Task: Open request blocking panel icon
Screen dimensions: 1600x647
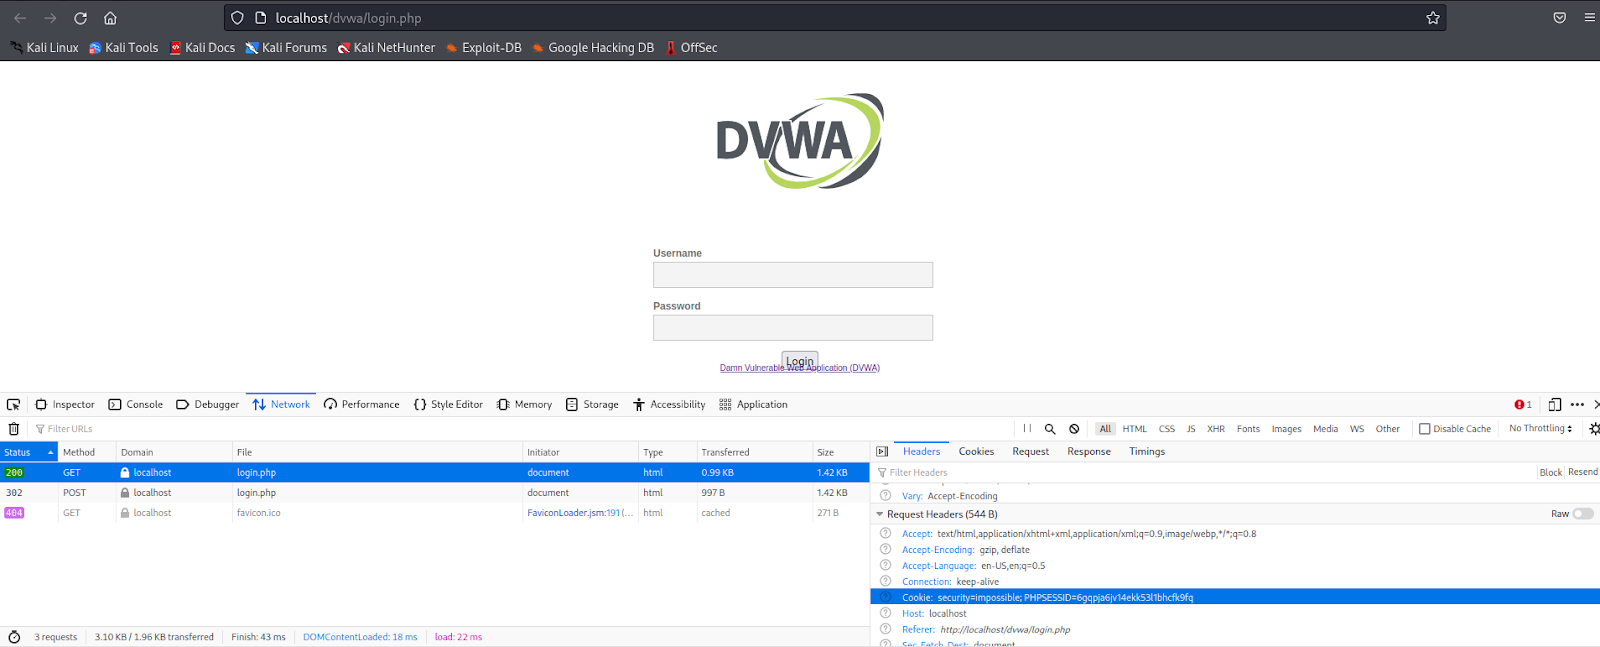Action: [1074, 429]
